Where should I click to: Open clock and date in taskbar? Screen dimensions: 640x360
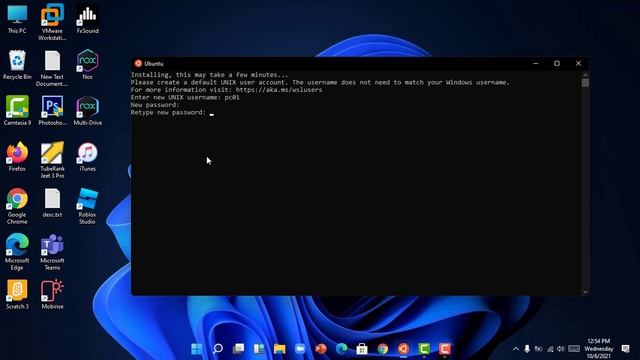[x=599, y=349]
